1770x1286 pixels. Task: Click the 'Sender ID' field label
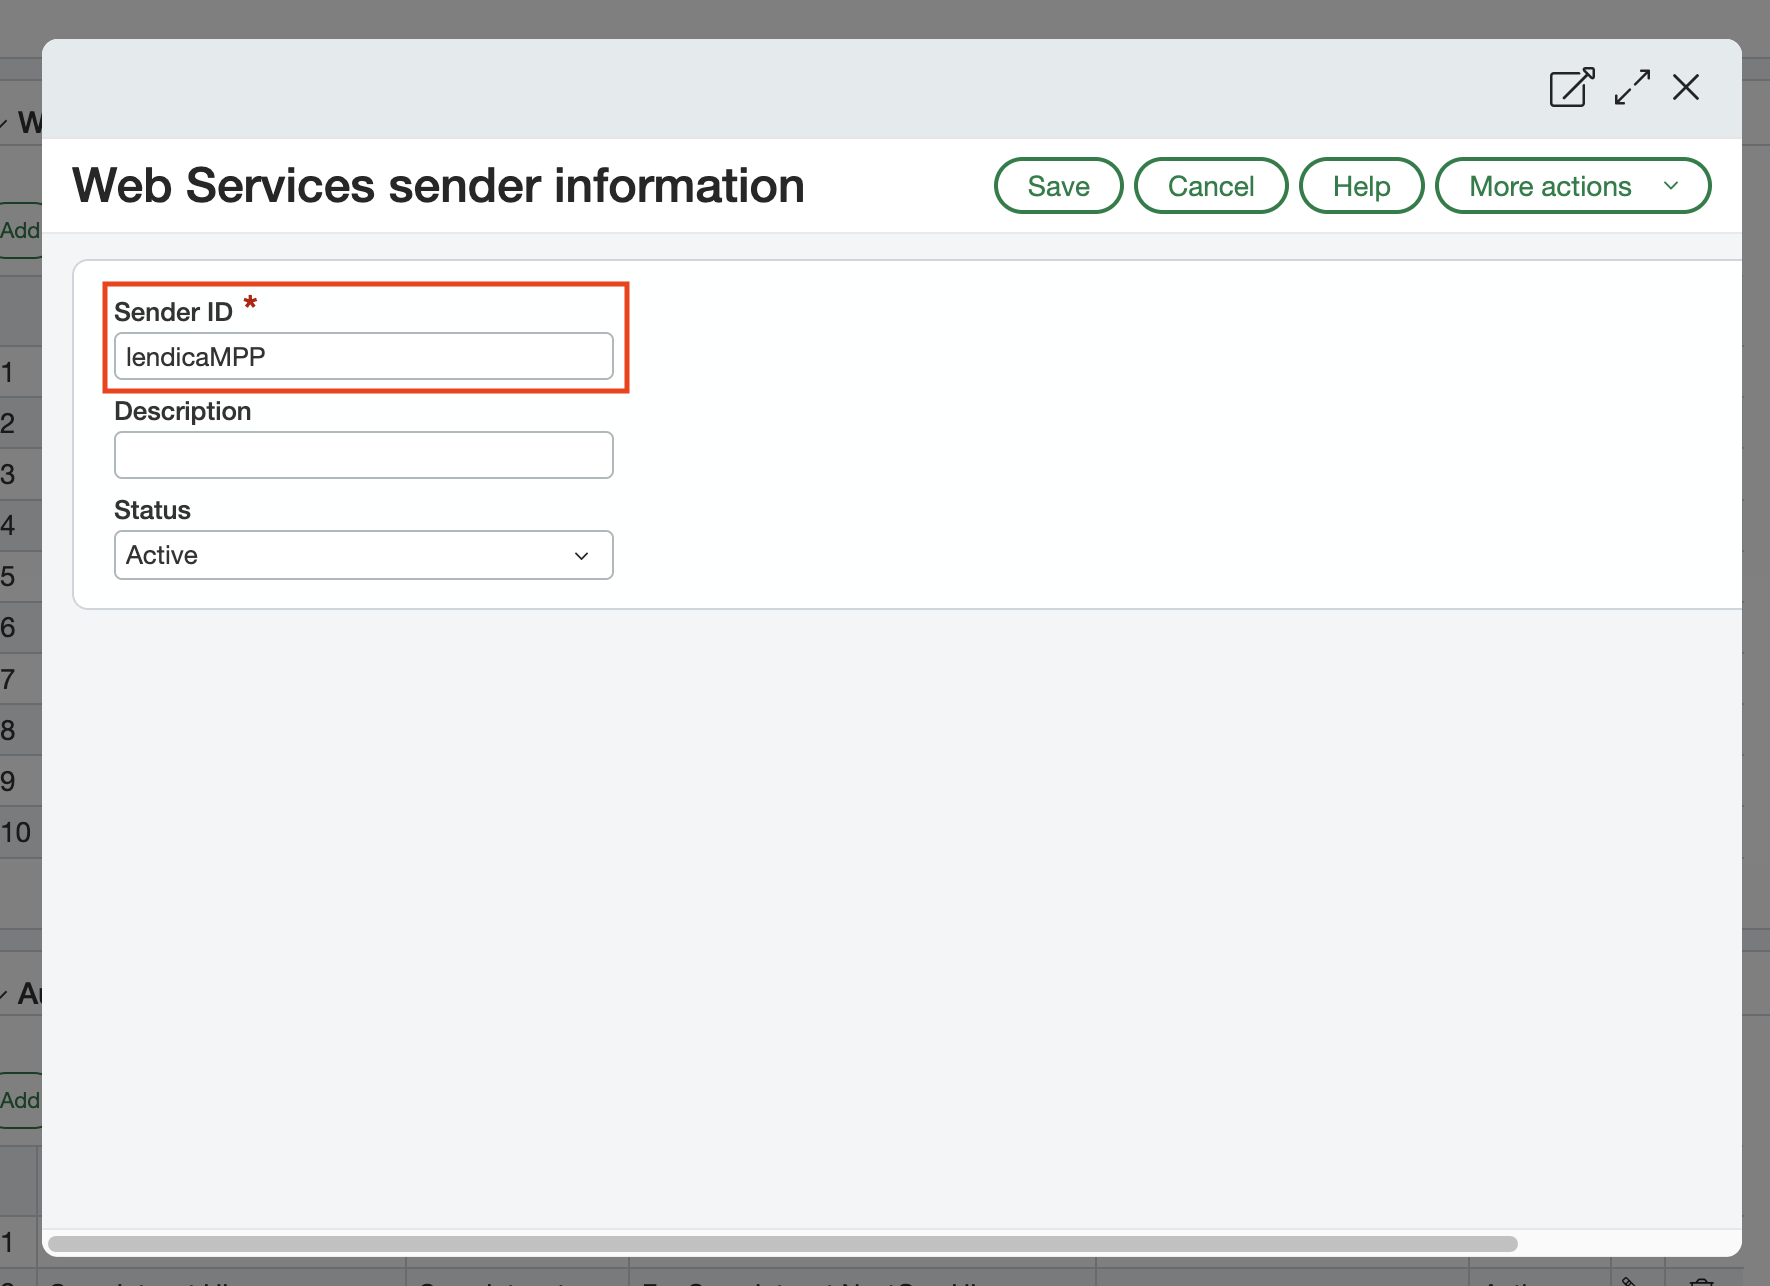pos(173,312)
